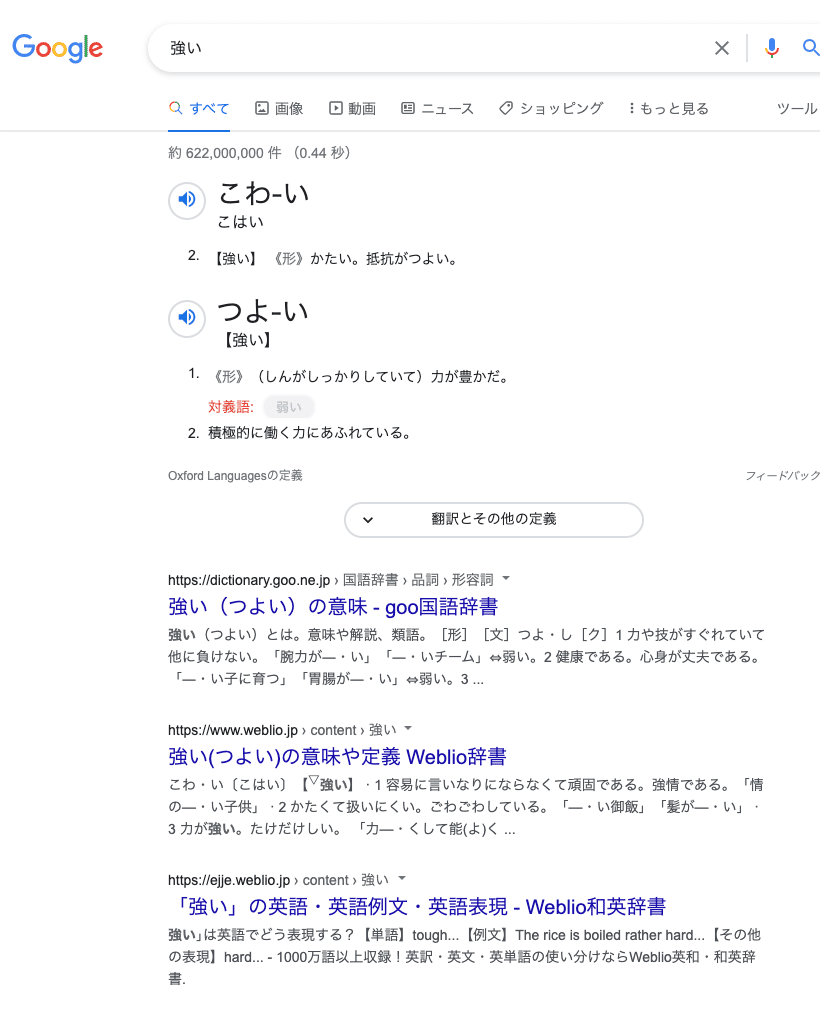The width and height of the screenshot is (820, 1014).
Task: Open the dropdown arrow next to www.weblio.jp breadcrumb
Action: (x=406, y=729)
